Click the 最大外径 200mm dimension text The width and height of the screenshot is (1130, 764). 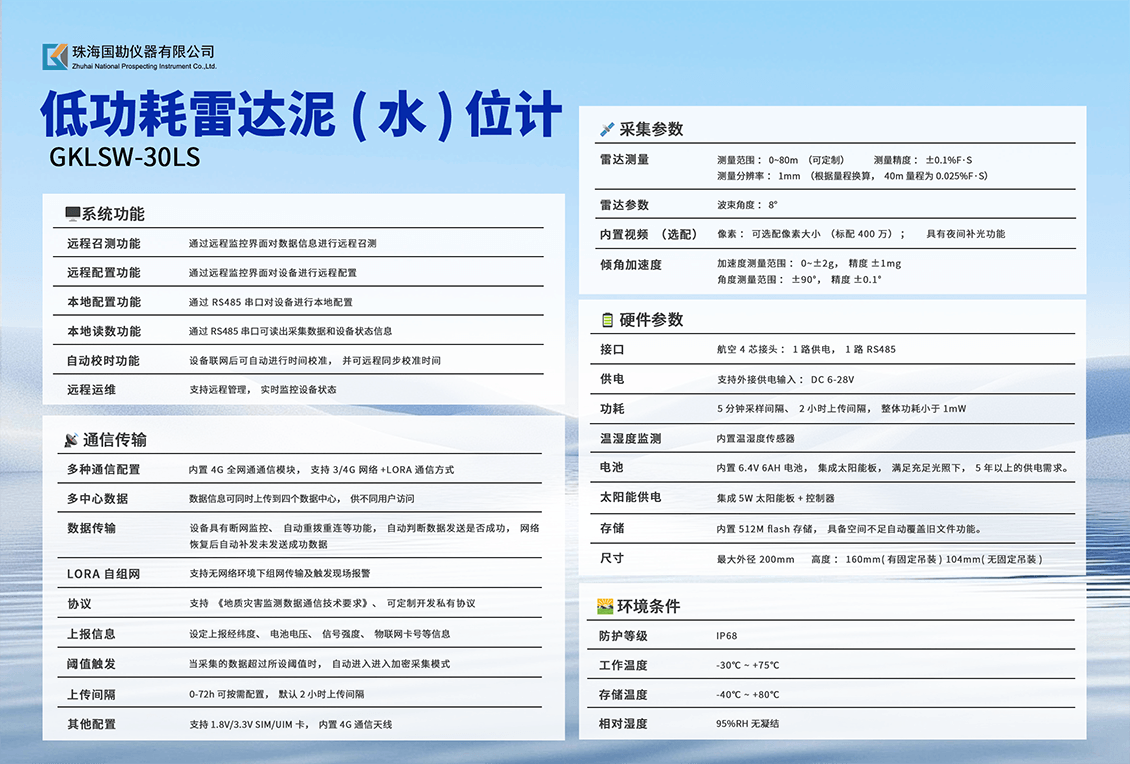(x=755, y=559)
